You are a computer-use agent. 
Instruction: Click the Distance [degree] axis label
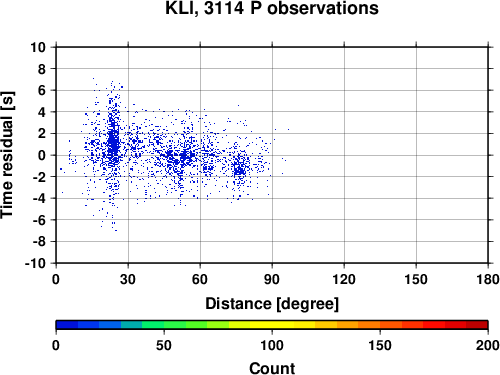click(x=272, y=304)
